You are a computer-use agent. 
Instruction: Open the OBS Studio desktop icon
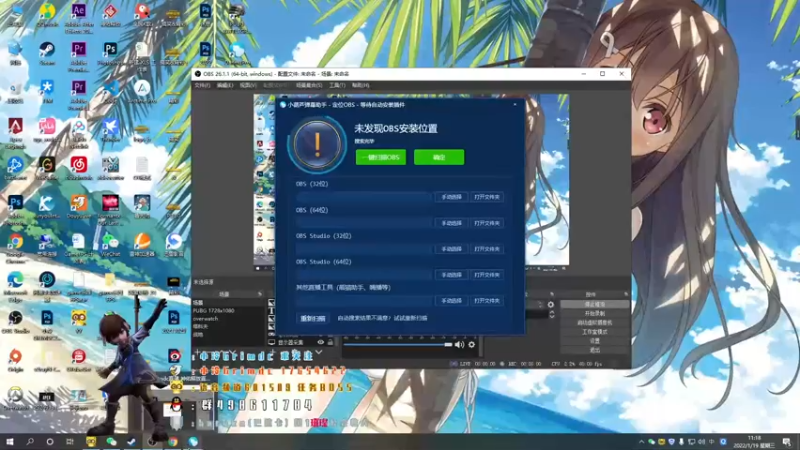tap(15, 321)
